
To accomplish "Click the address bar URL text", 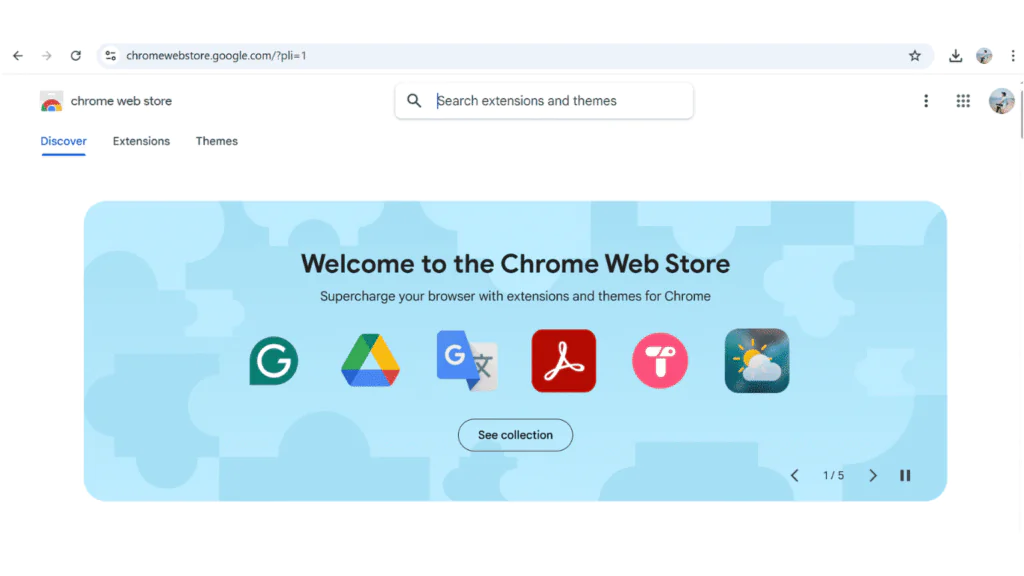I will [x=216, y=56].
